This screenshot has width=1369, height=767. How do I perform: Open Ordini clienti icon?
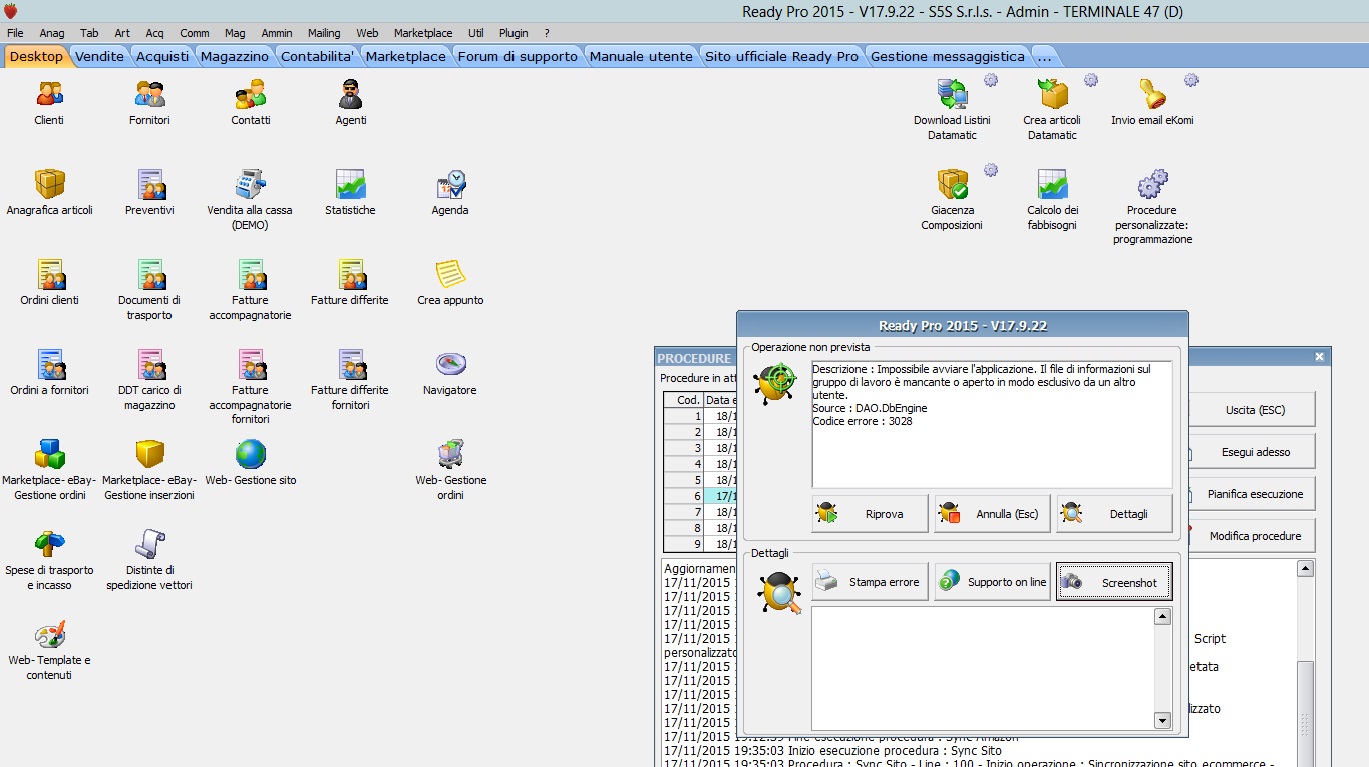[49, 275]
